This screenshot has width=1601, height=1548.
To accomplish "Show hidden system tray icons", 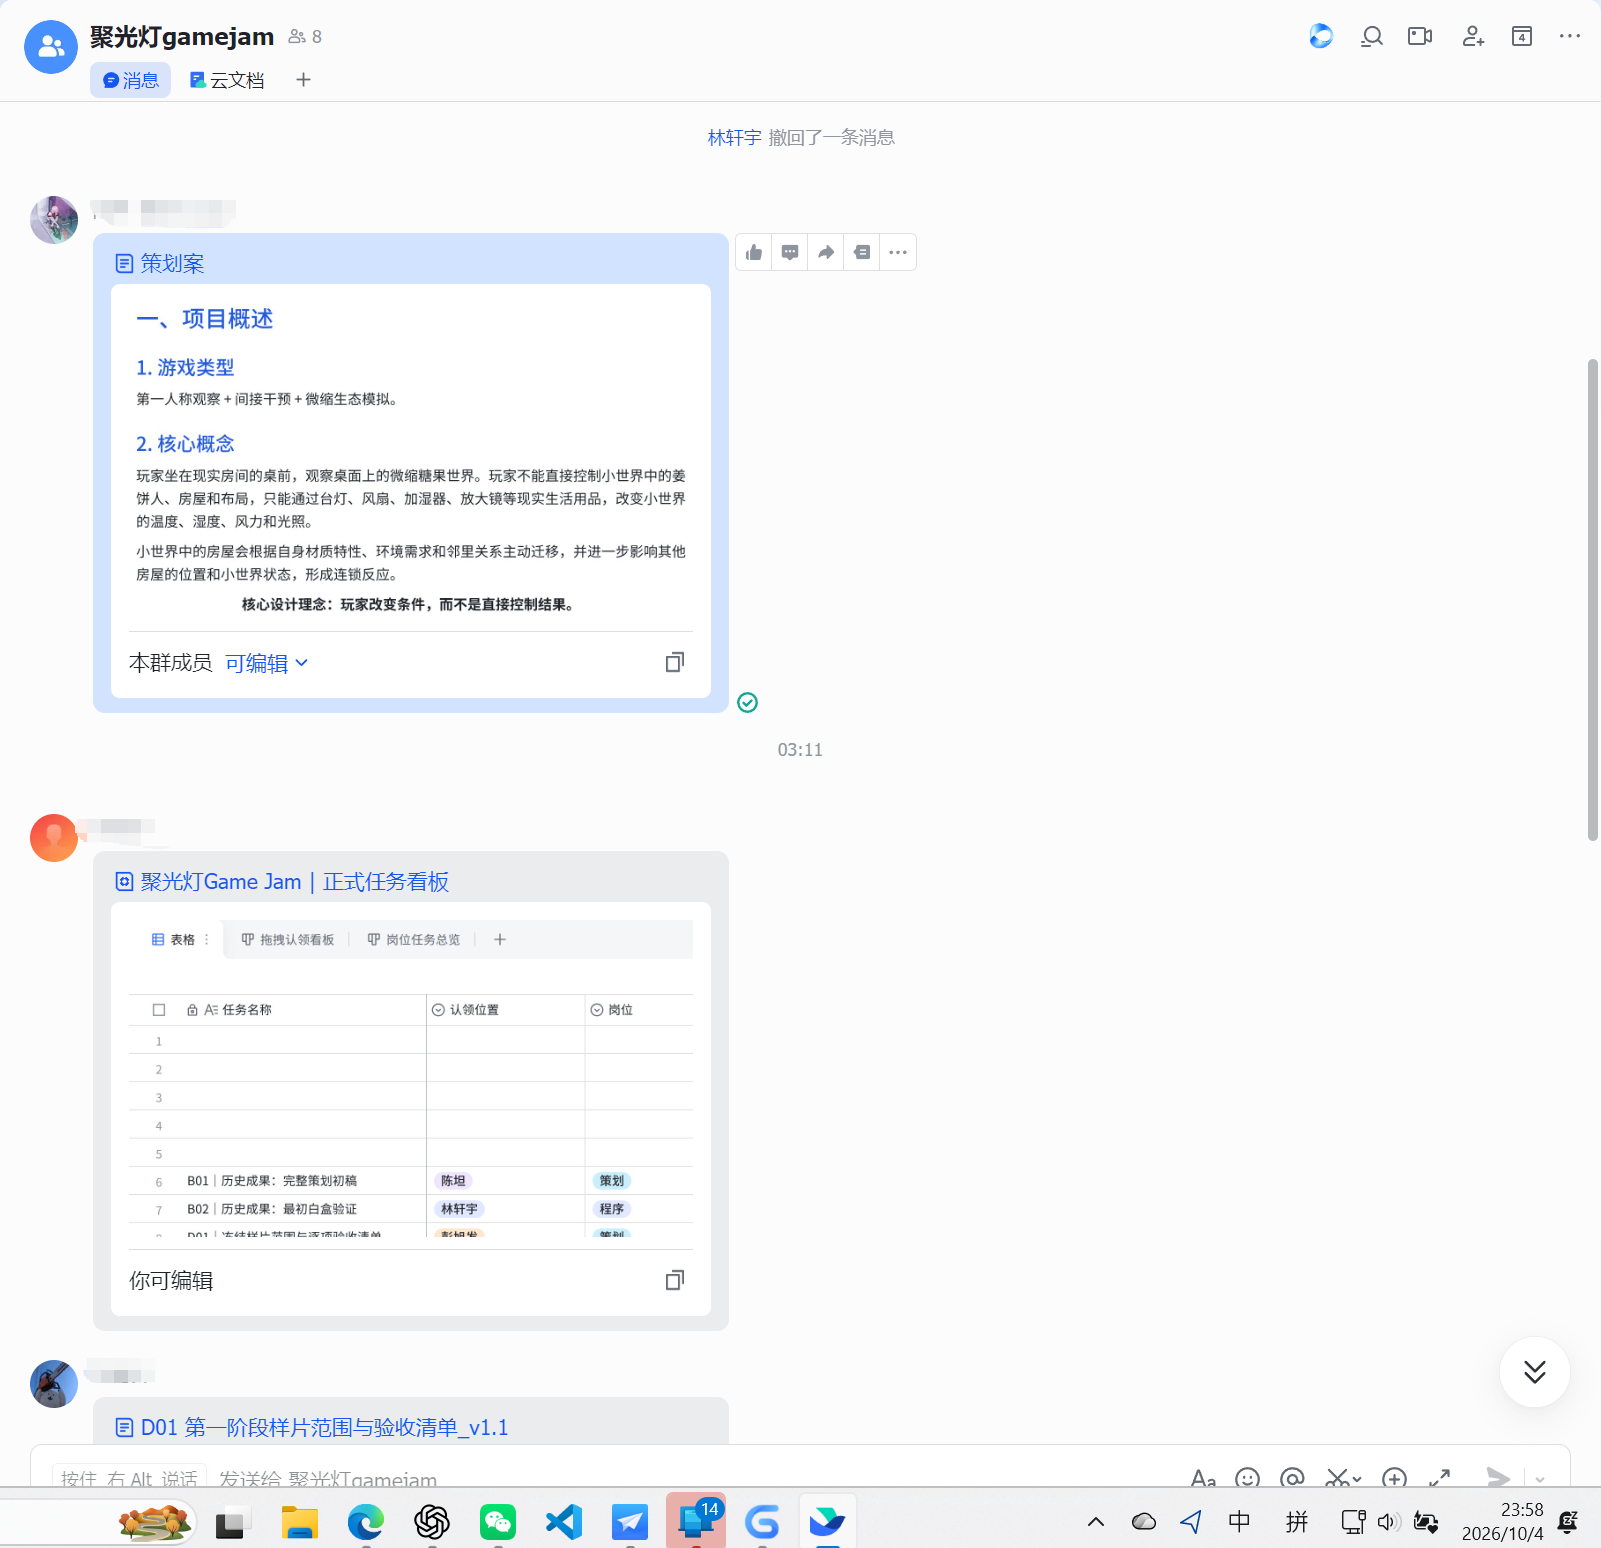I will [x=1096, y=1522].
